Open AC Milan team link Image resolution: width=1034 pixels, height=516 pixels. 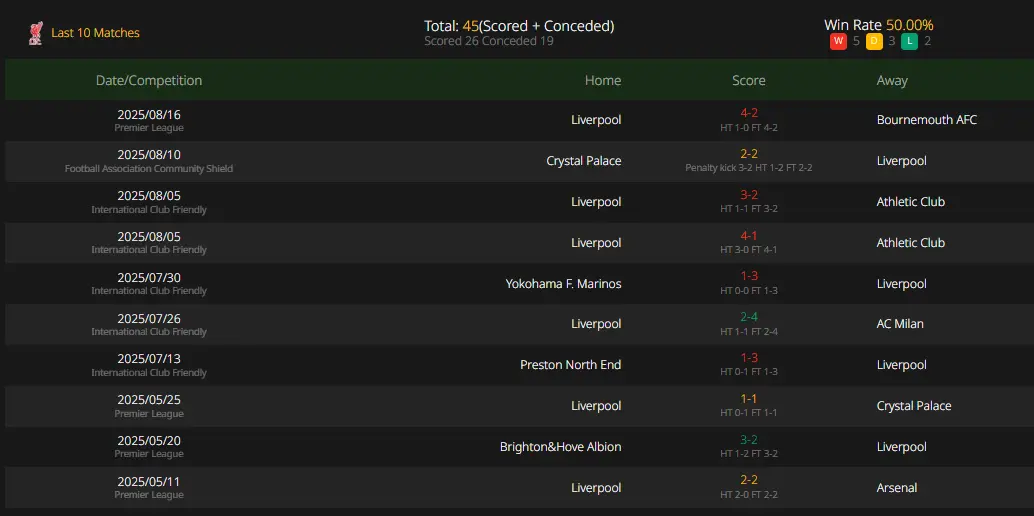(900, 324)
